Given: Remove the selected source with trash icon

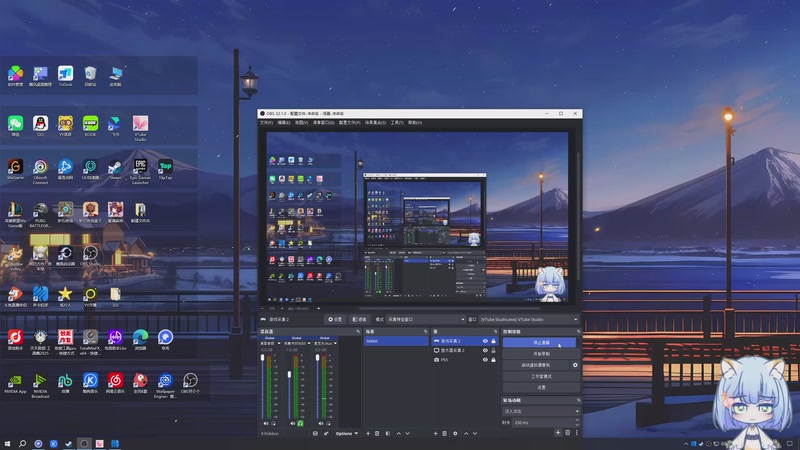Looking at the screenshot, I should click(x=444, y=433).
